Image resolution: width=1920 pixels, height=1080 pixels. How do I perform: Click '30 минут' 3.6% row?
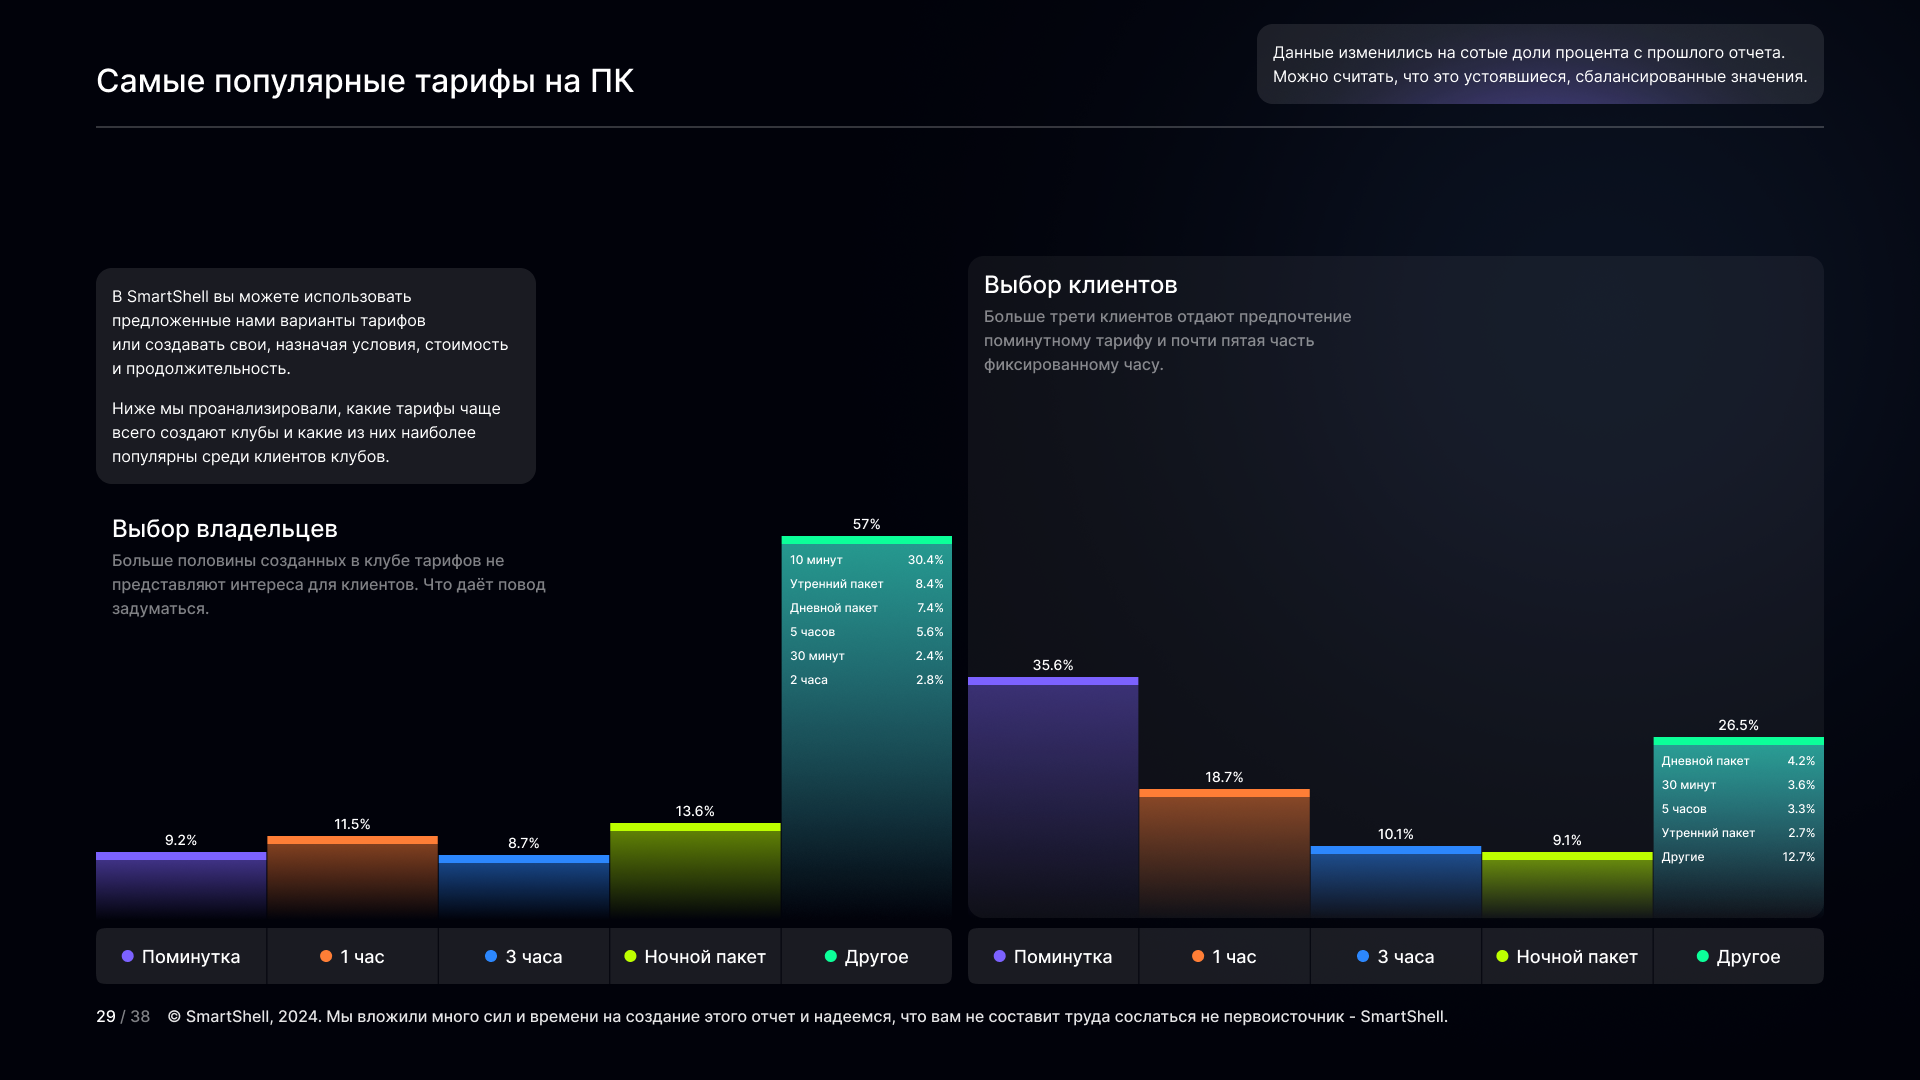pos(1738,785)
